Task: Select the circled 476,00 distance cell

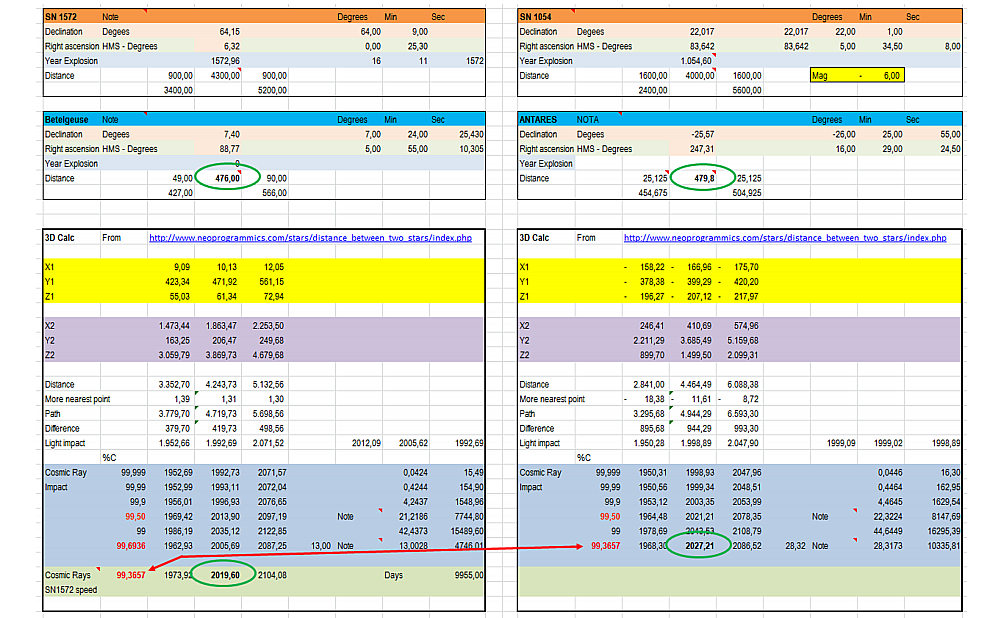Action: pyautogui.click(x=221, y=178)
